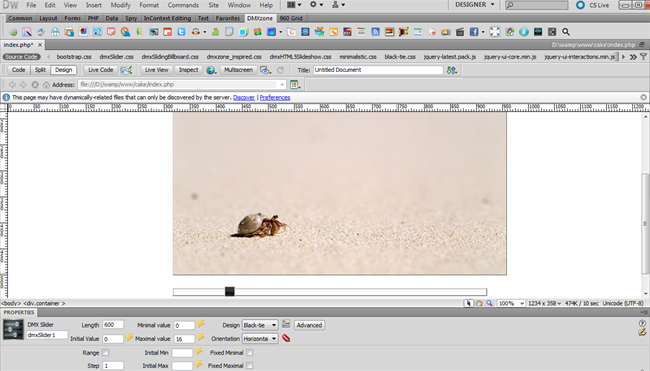Click the Discover link in info bar

pos(244,97)
